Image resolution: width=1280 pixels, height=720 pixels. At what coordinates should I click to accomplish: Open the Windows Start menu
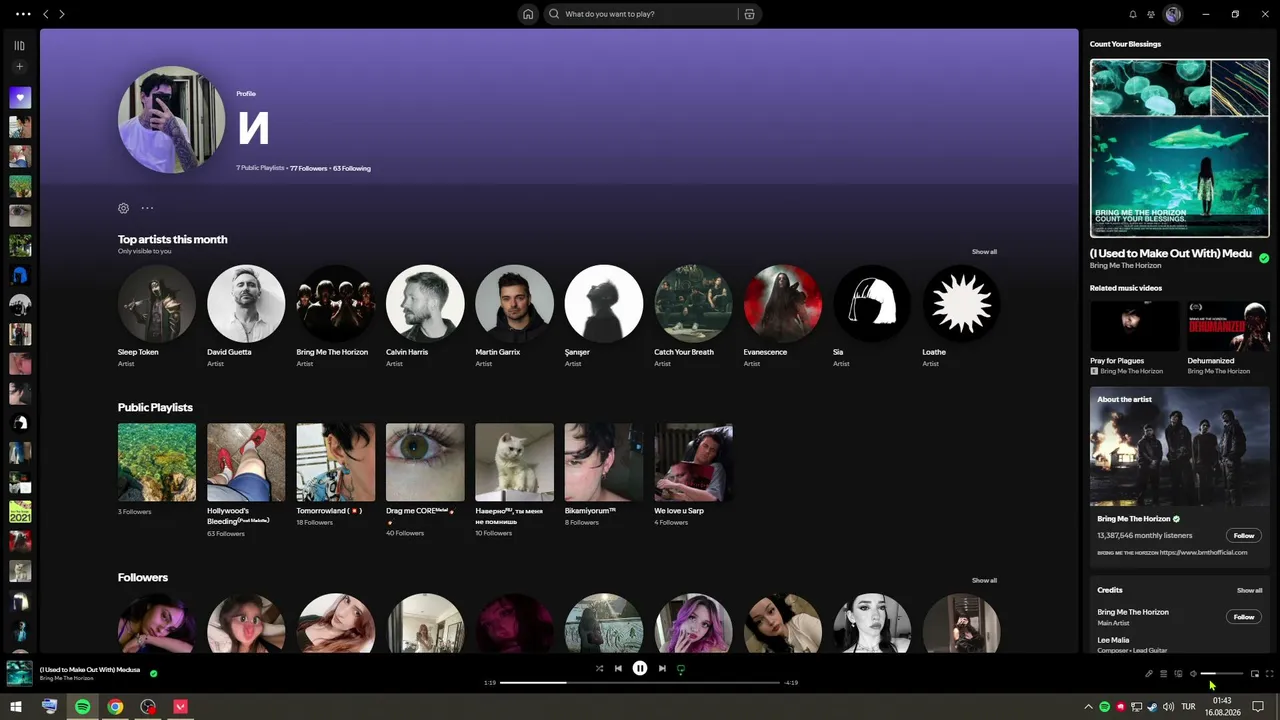(16, 707)
